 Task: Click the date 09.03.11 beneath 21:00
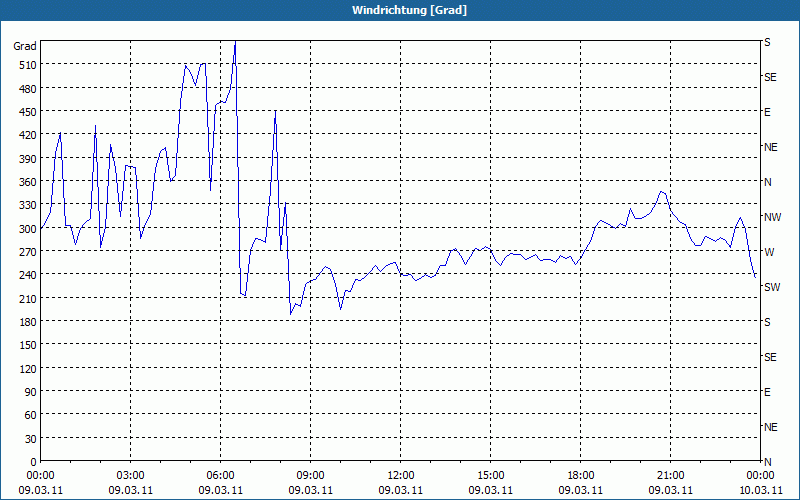(670, 490)
